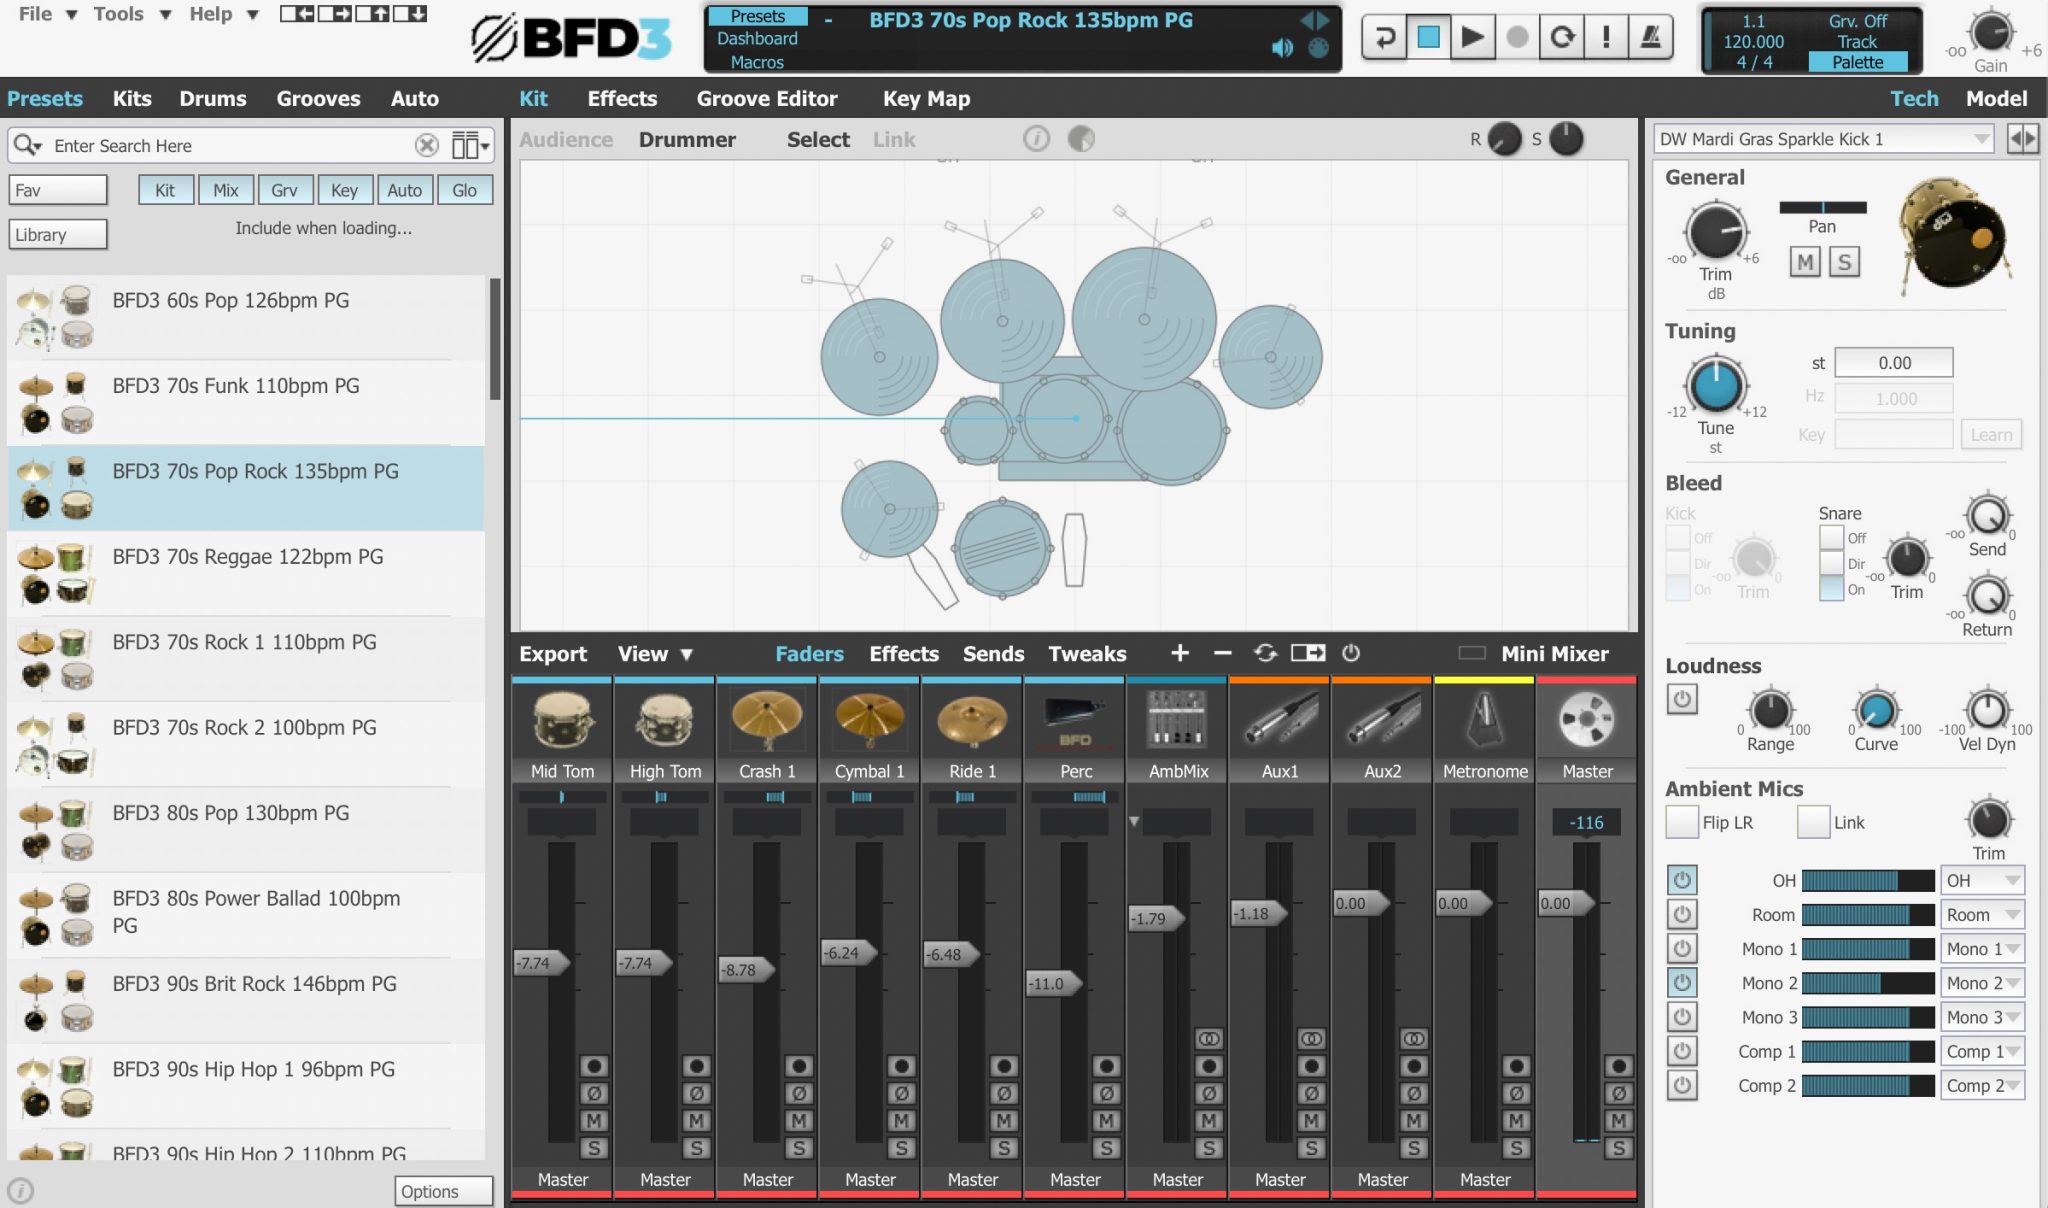Enable the Record button in the transport
The width and height of the screenshot is (2048, 1208).
(1516, 35)
